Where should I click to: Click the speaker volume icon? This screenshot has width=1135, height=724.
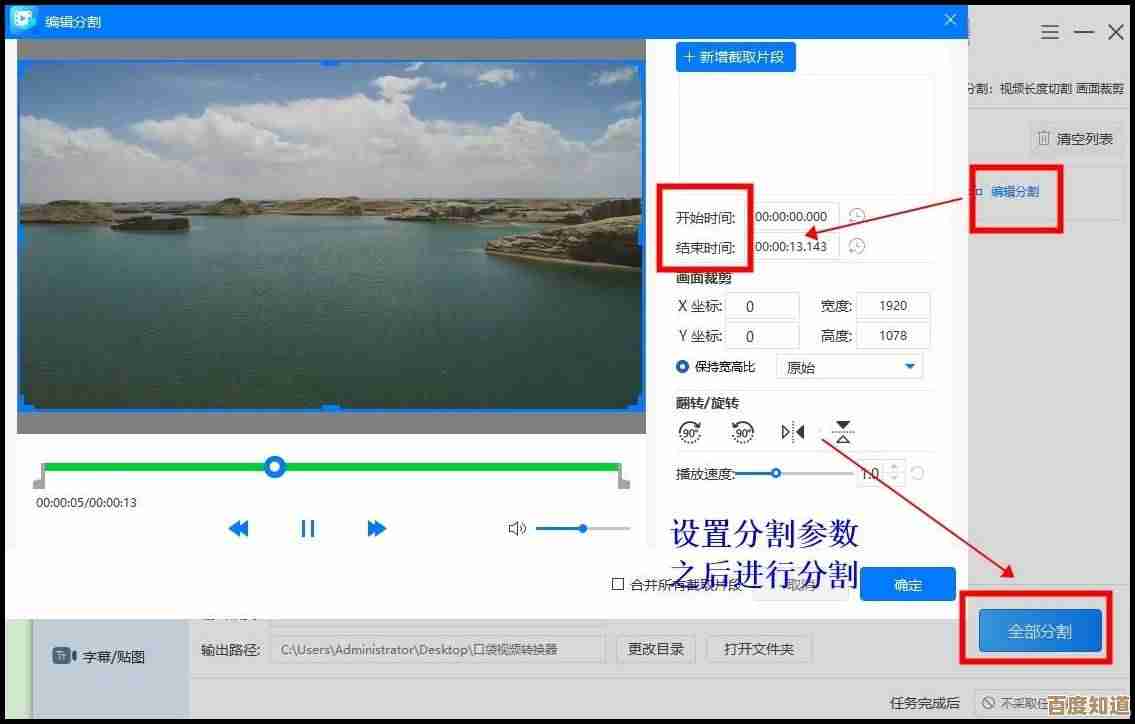[516, 528]
